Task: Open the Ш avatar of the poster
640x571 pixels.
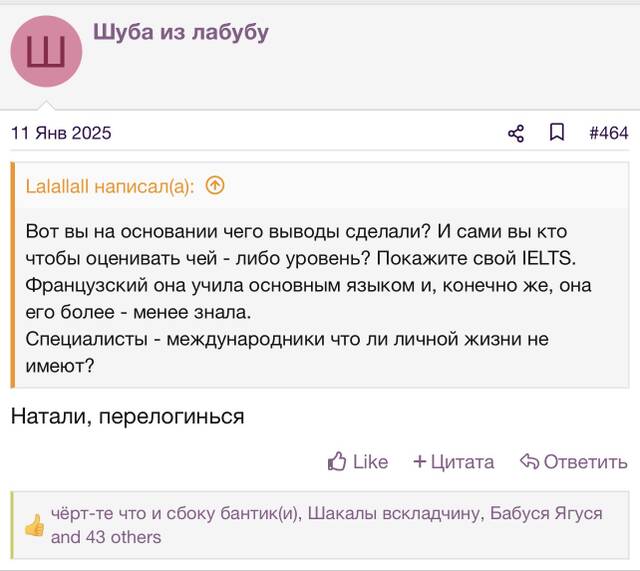Action: (x=46, y=51)
